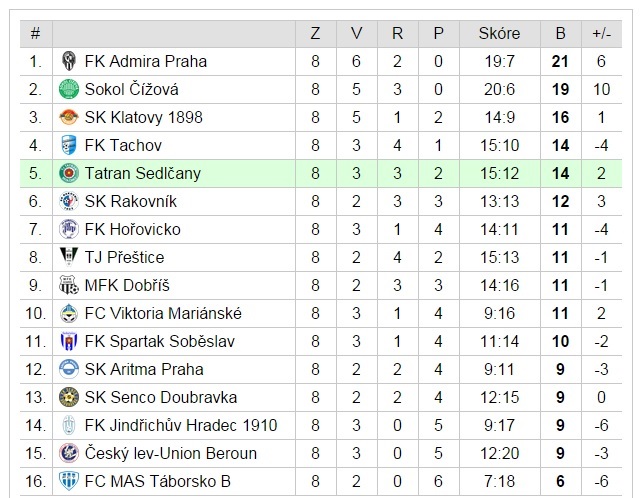Image resolution: width=641 pixels, height=498 pixels.
Task: Select the SK Aritma Praha team name
Action: click(x=144, y=370)
